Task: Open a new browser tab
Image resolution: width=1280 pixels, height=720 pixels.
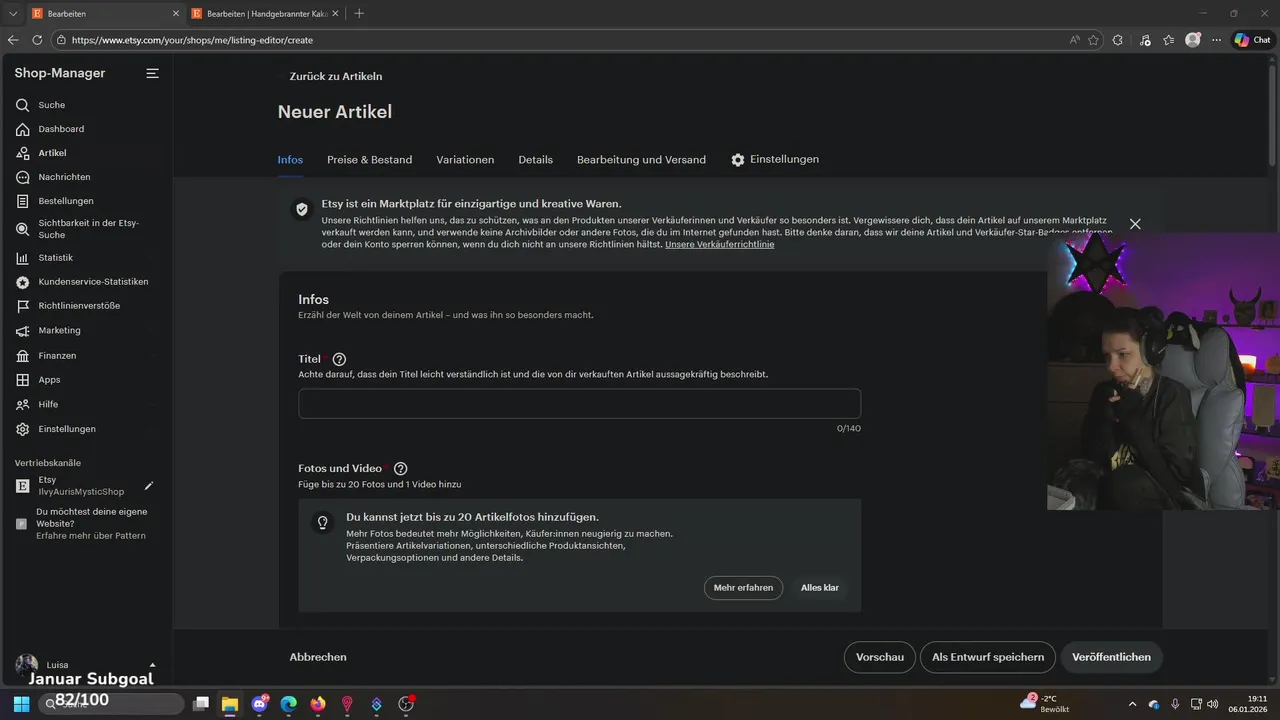Action: (359, 13)
